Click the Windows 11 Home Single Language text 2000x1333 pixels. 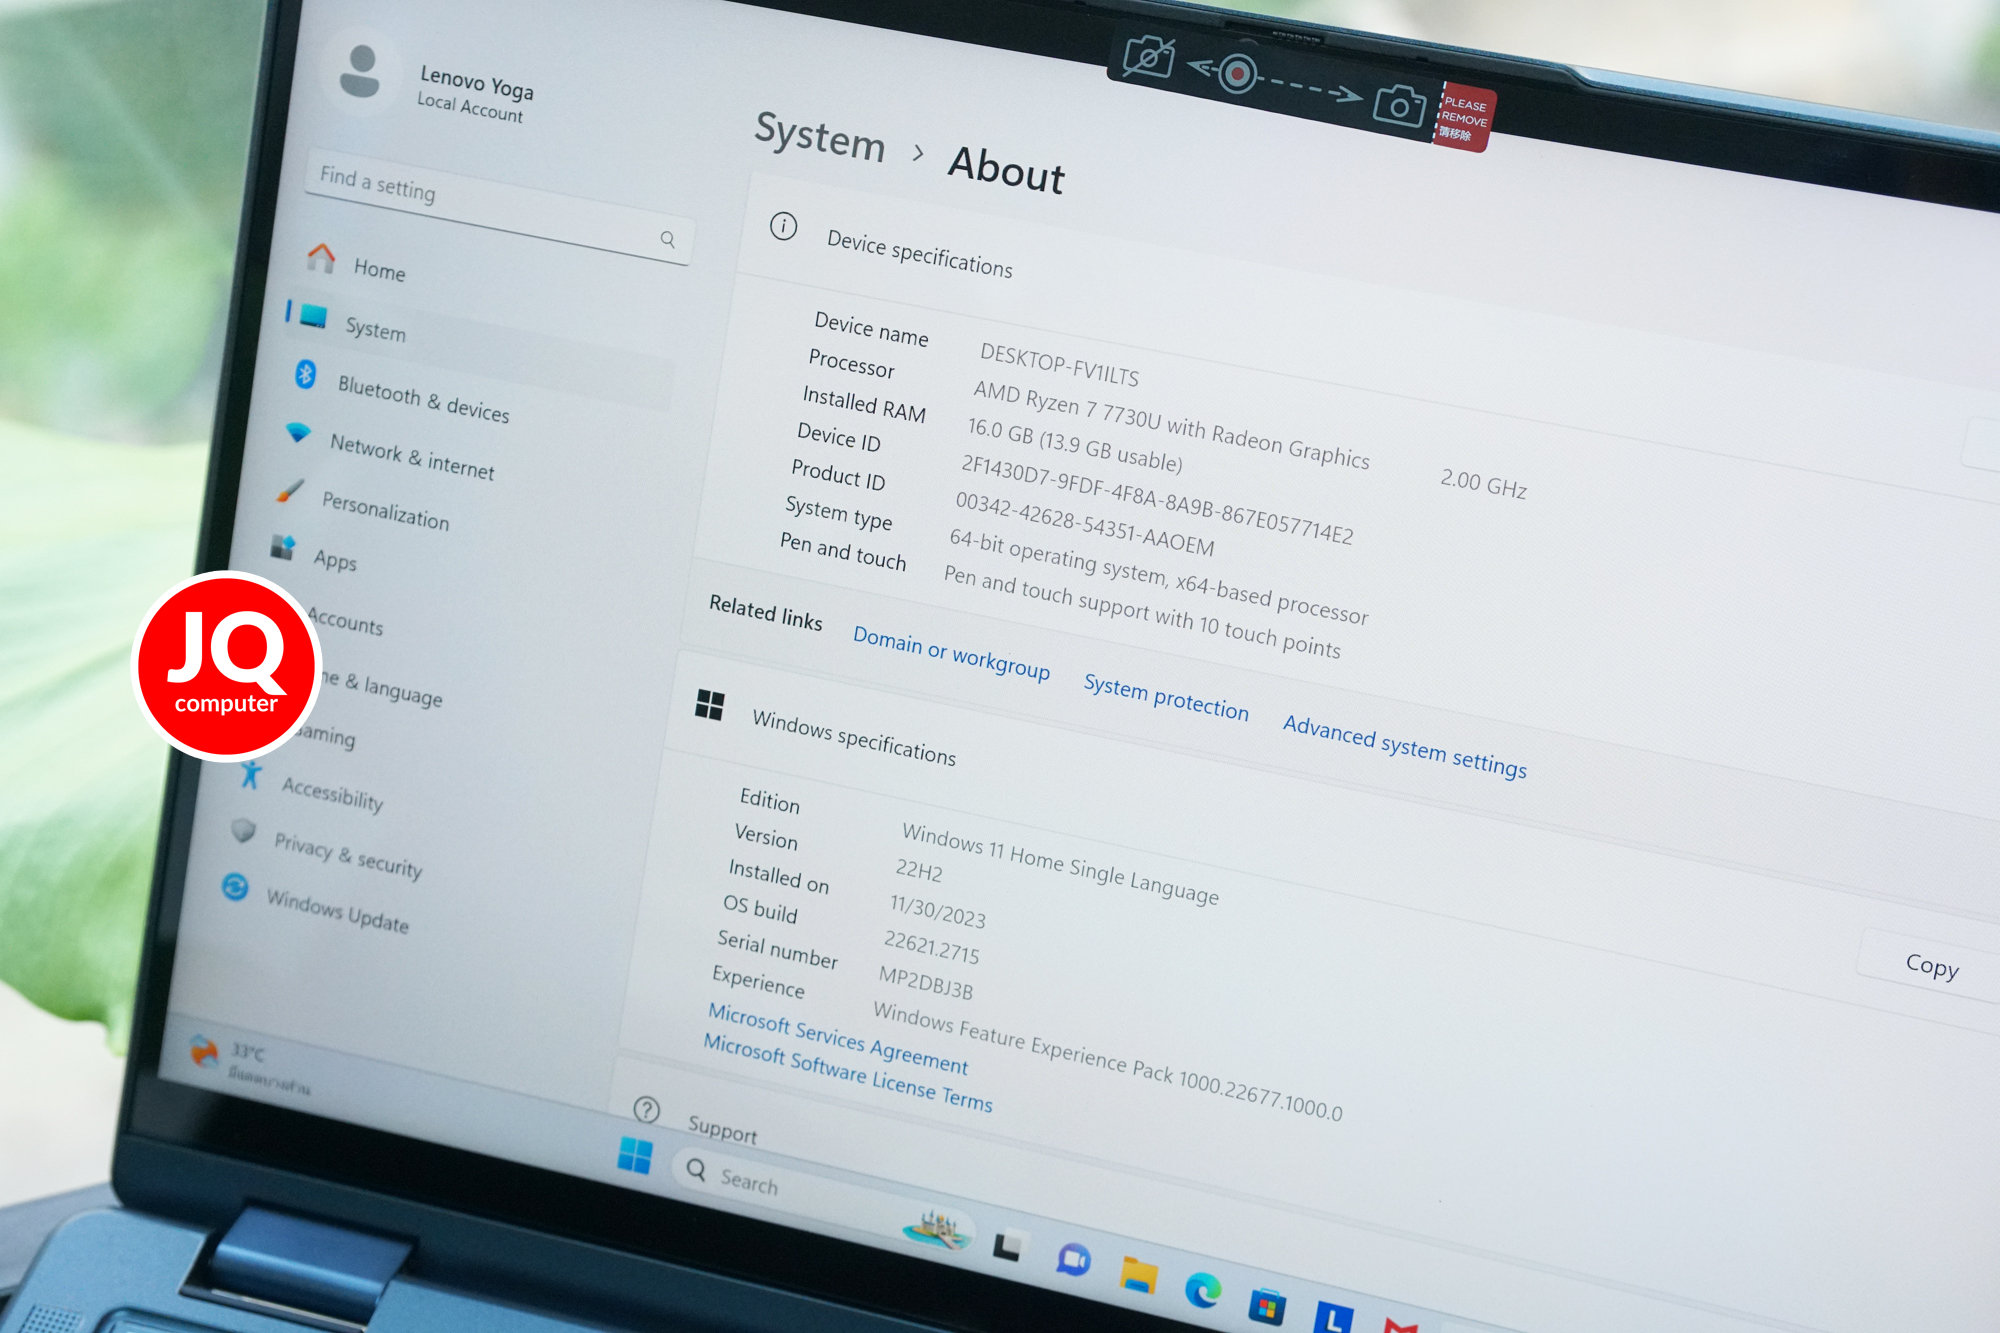(x=1060, y=863)
